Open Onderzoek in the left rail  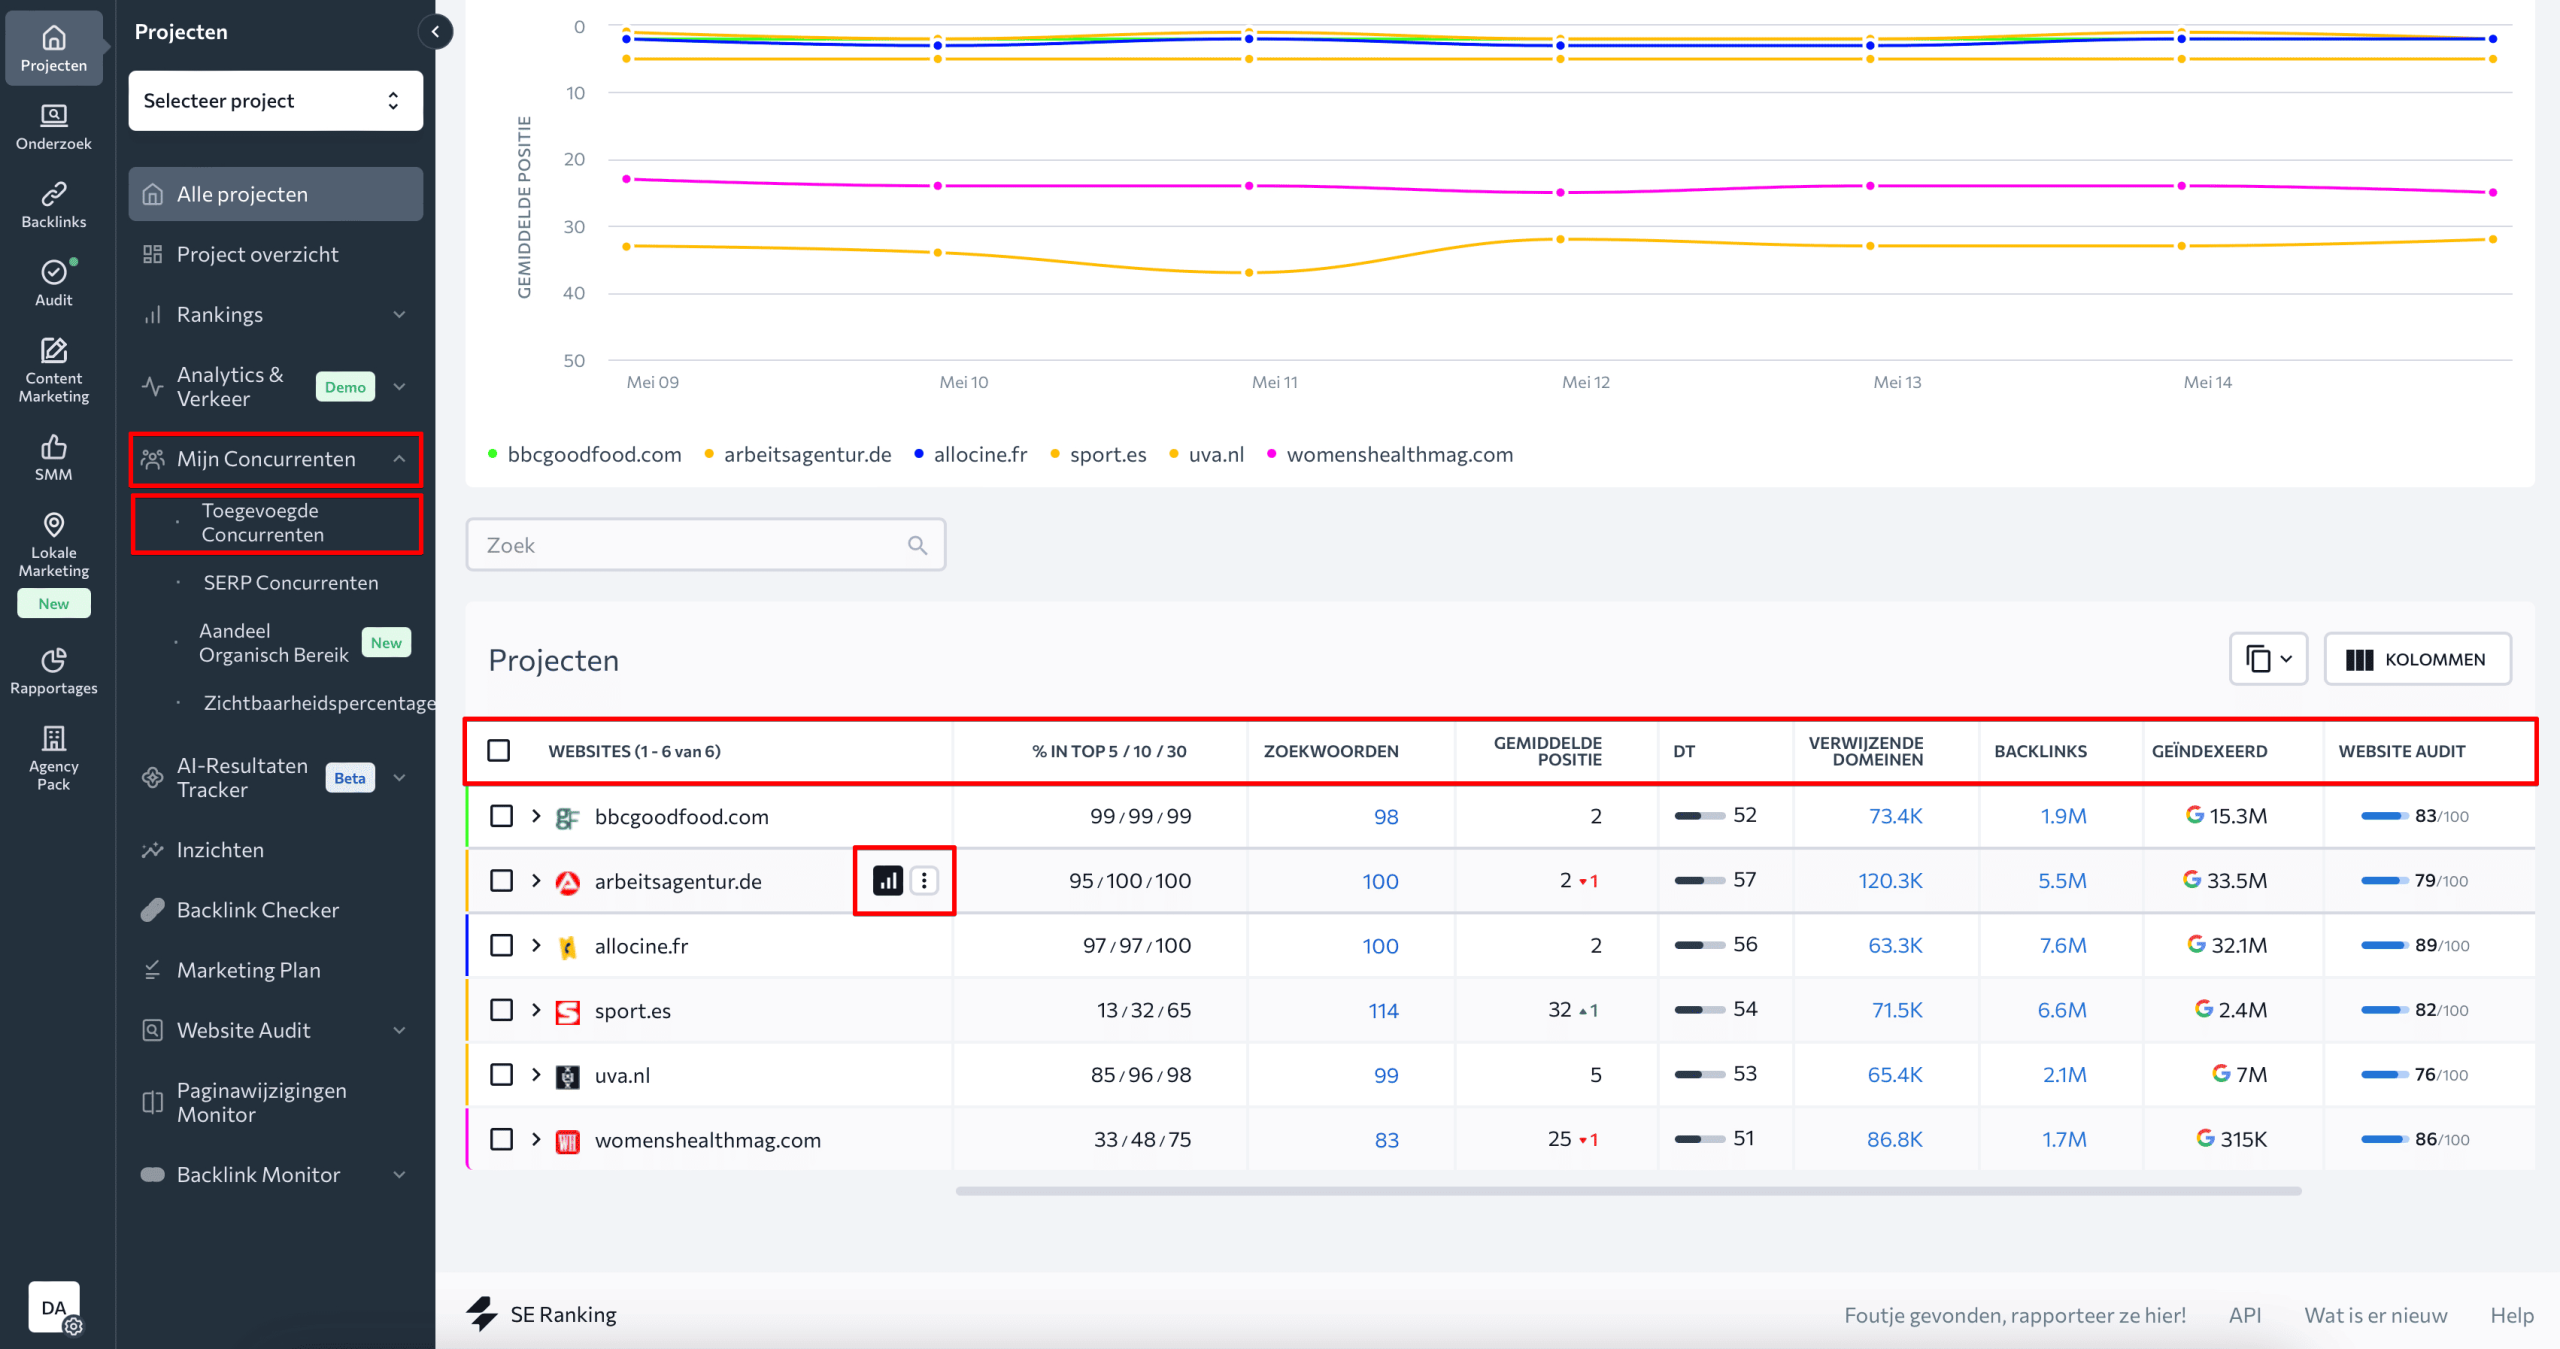pyautogui.click(x=54, y=127)
